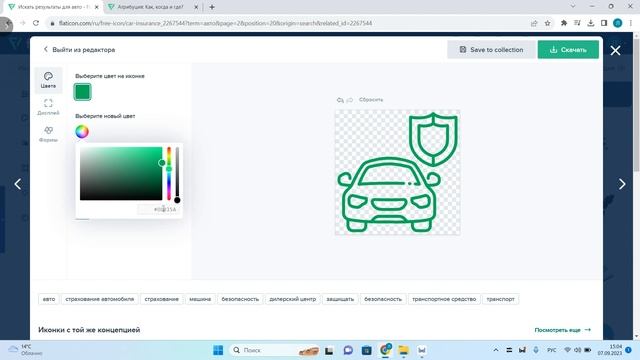Open tab search dropdown chevron
The width and height of the screenshot is (640, 360).
click(x=573, y=7)
